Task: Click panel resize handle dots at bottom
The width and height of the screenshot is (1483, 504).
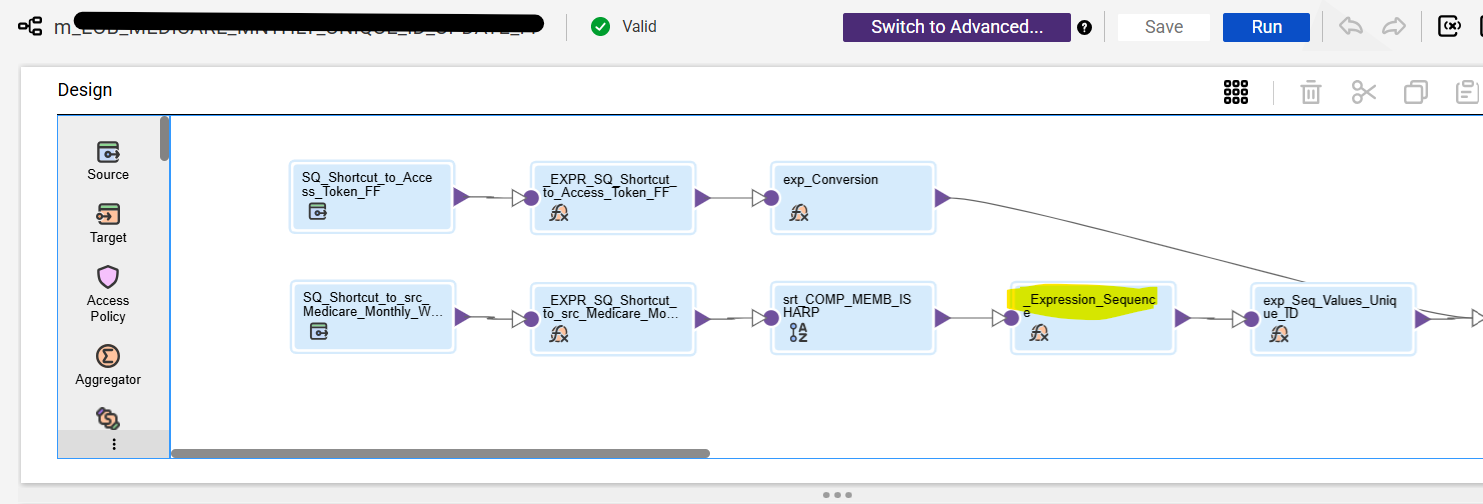Action: point(836,494)
